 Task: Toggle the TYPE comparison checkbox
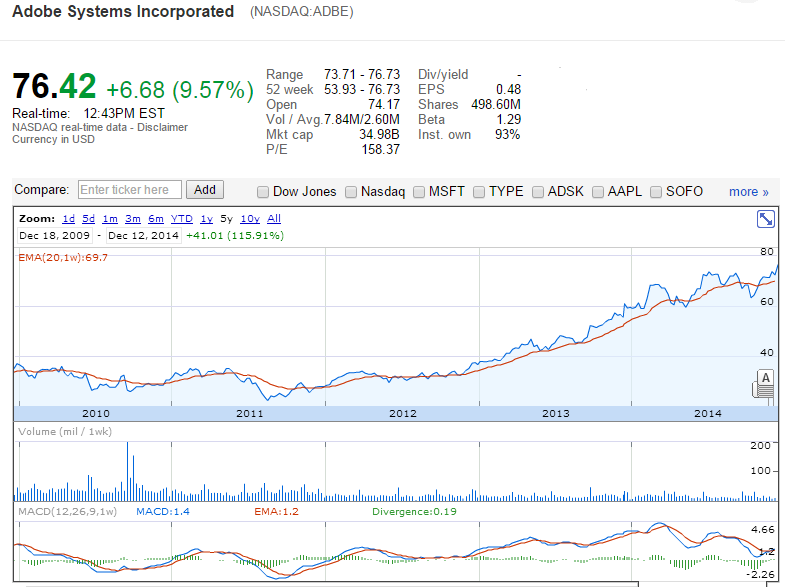point(479,192)
